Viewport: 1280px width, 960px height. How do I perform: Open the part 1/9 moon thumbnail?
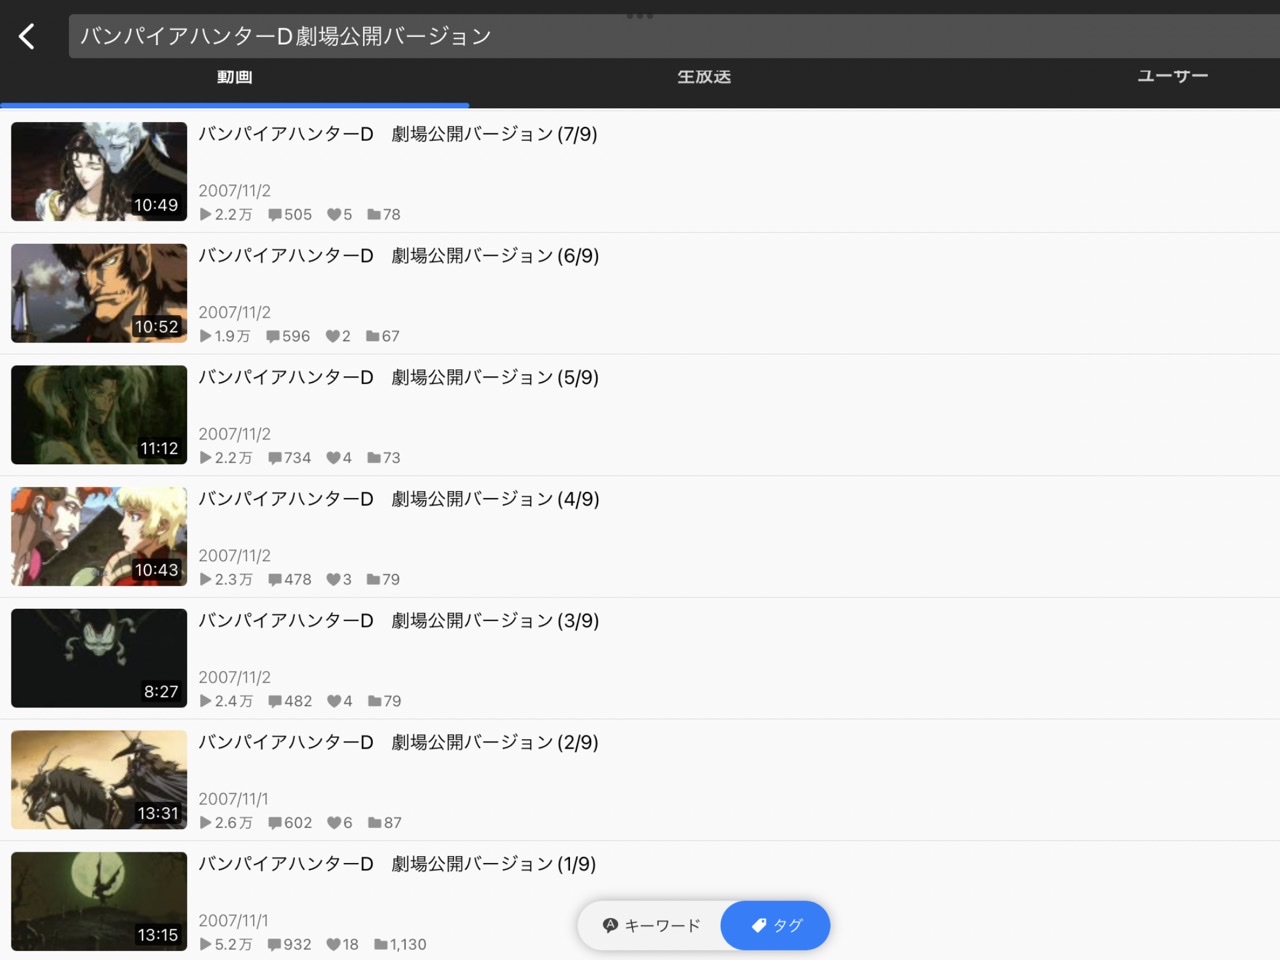point(99,901)
